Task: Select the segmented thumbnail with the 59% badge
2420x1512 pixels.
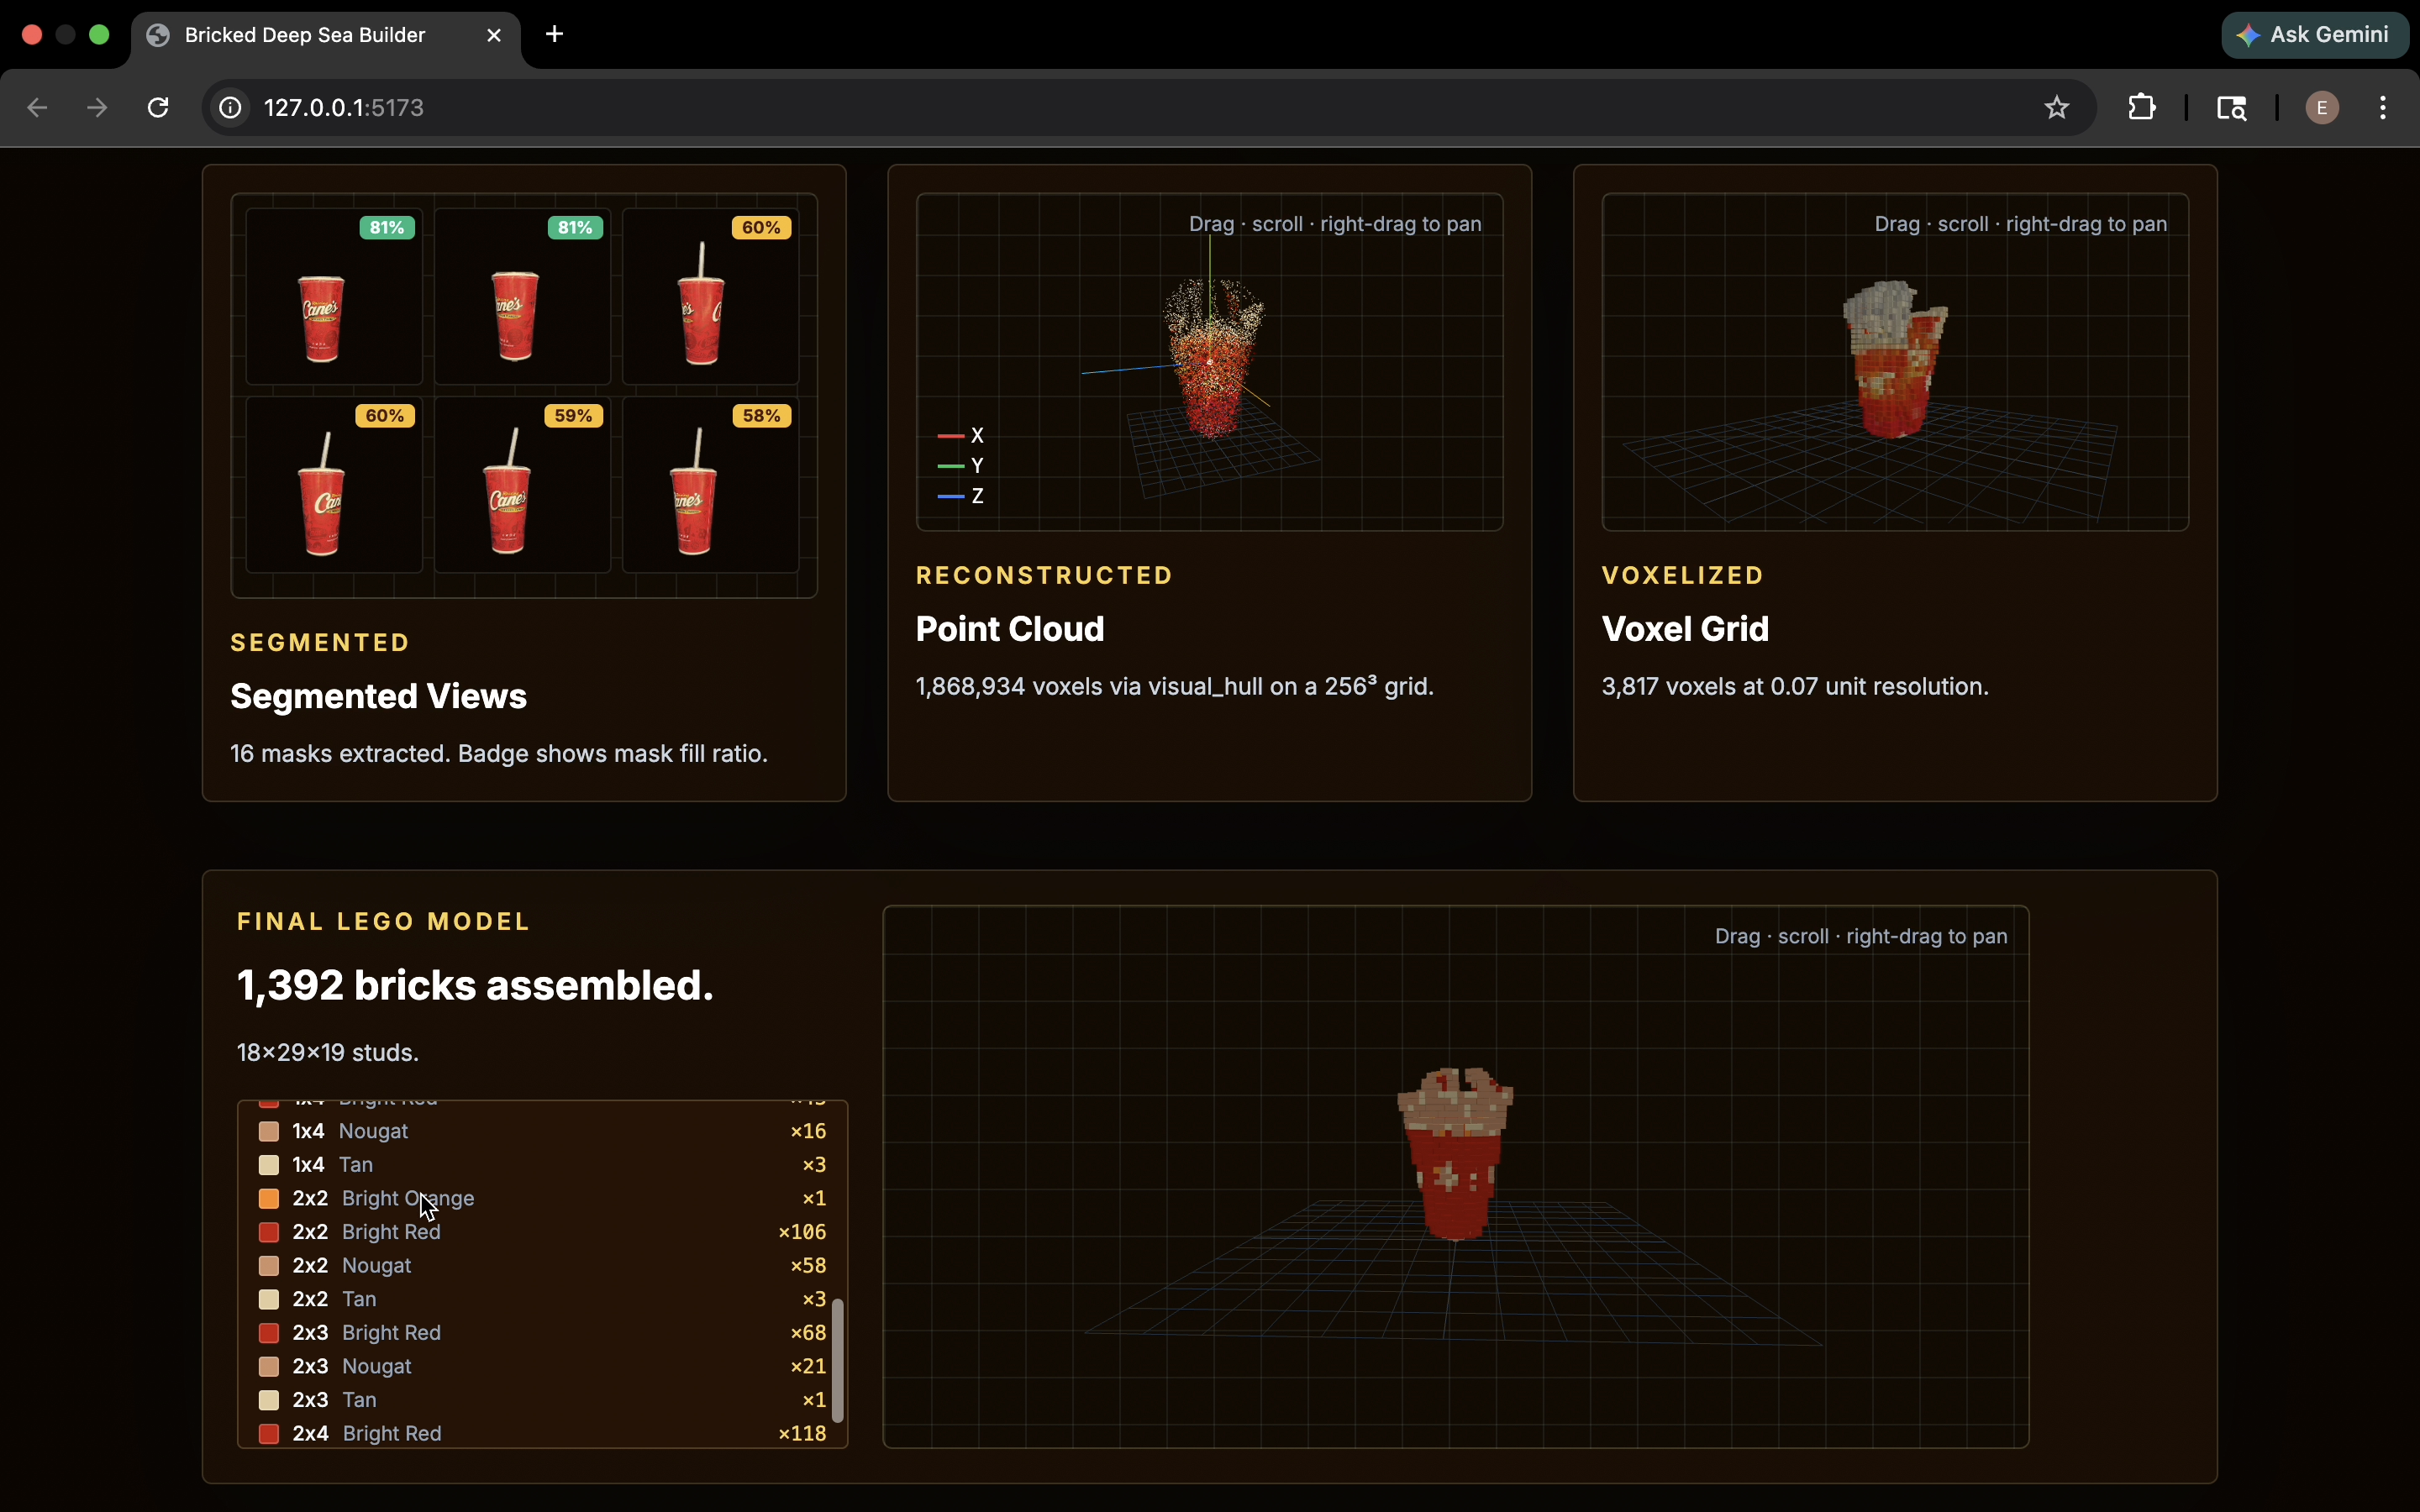Action: (522, 484)
